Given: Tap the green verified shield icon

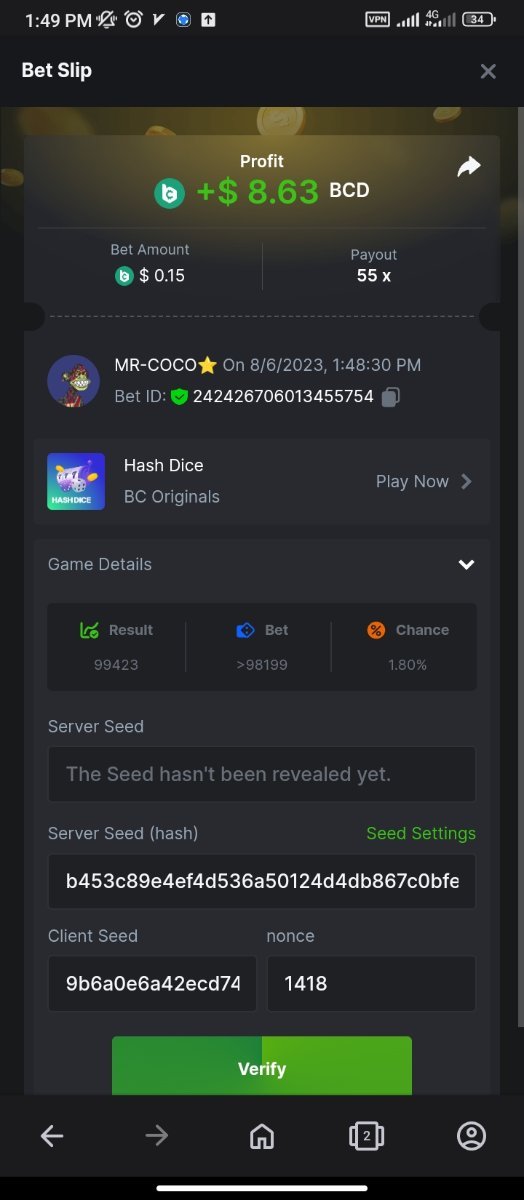Looking at the screenshot, I should point(179,397).
